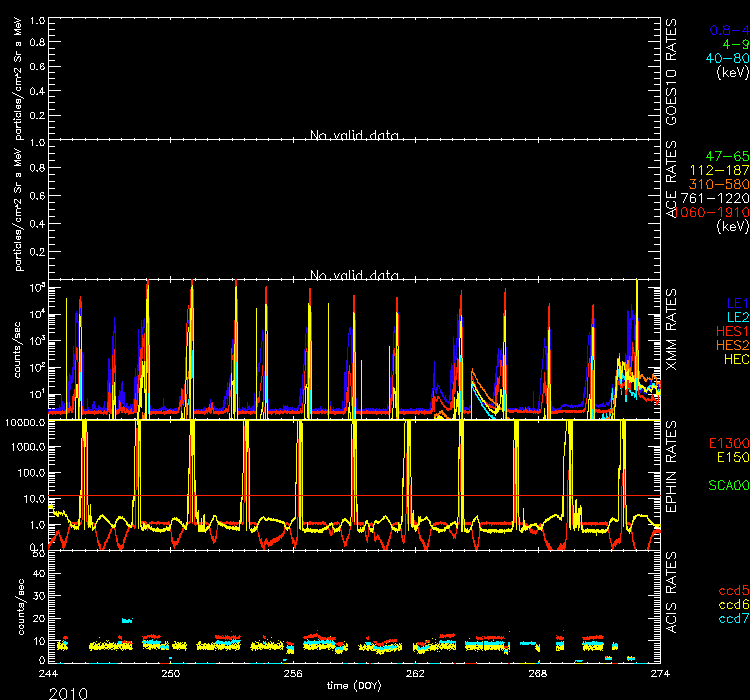This screenshot has height=700, width=750.
Task: Select the 310-580 ACE legend entry
Action: [x=721, y=185]
